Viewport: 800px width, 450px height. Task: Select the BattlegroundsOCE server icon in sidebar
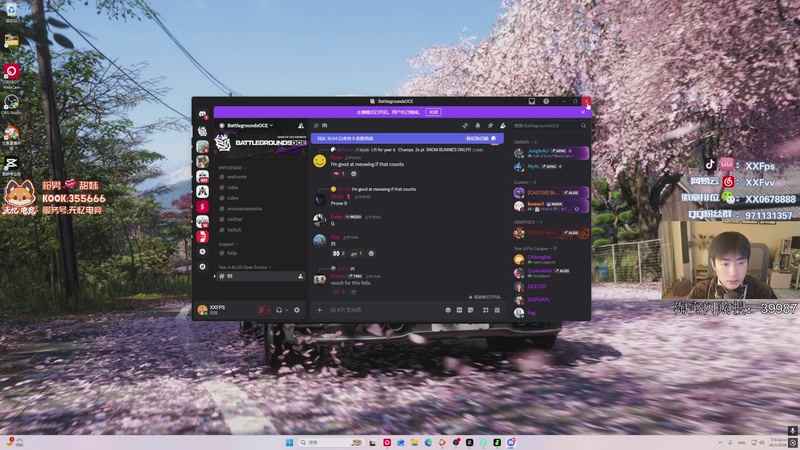click(x=203, y=131)
